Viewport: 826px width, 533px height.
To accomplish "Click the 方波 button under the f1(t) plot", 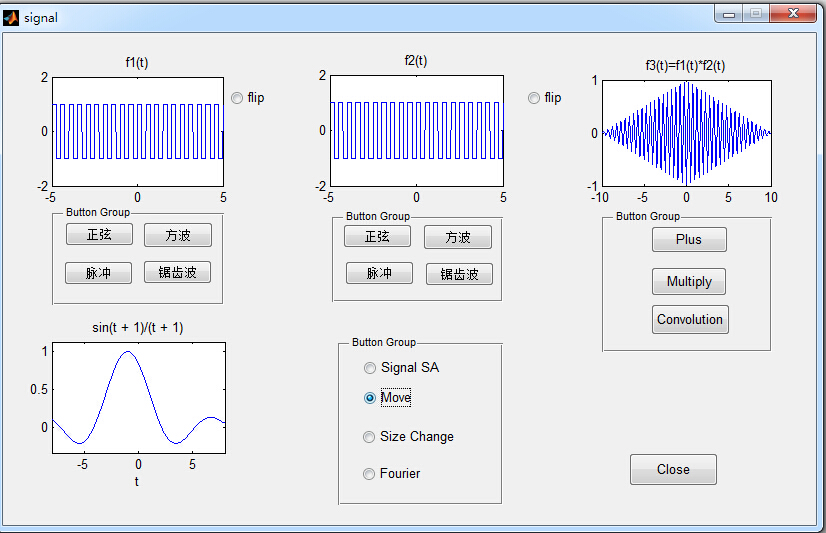I will click(x=178, y=235).
